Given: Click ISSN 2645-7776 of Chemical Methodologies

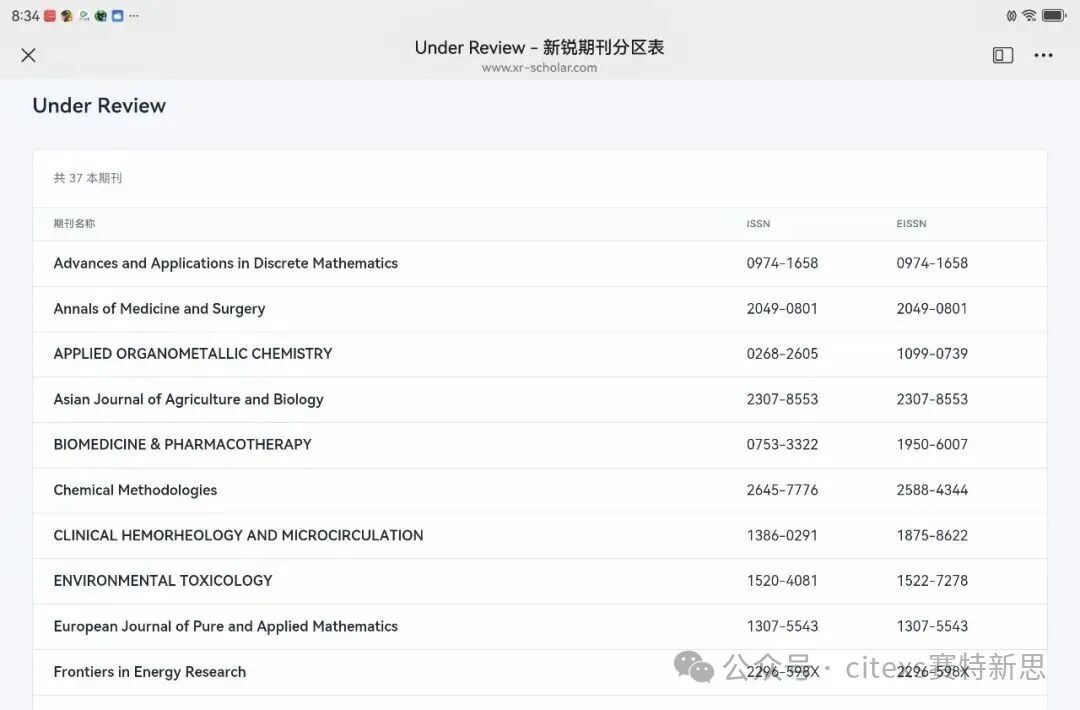Looking at the screenshot, I should pyautogui.click(x=782, y=490).
